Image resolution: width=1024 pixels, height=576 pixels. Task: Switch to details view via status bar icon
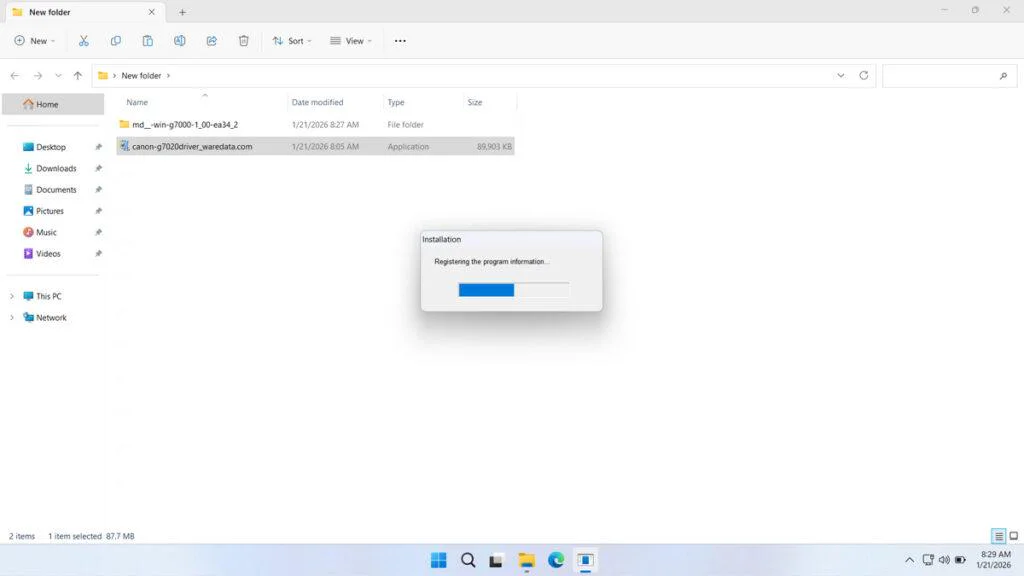pos(997,536)
